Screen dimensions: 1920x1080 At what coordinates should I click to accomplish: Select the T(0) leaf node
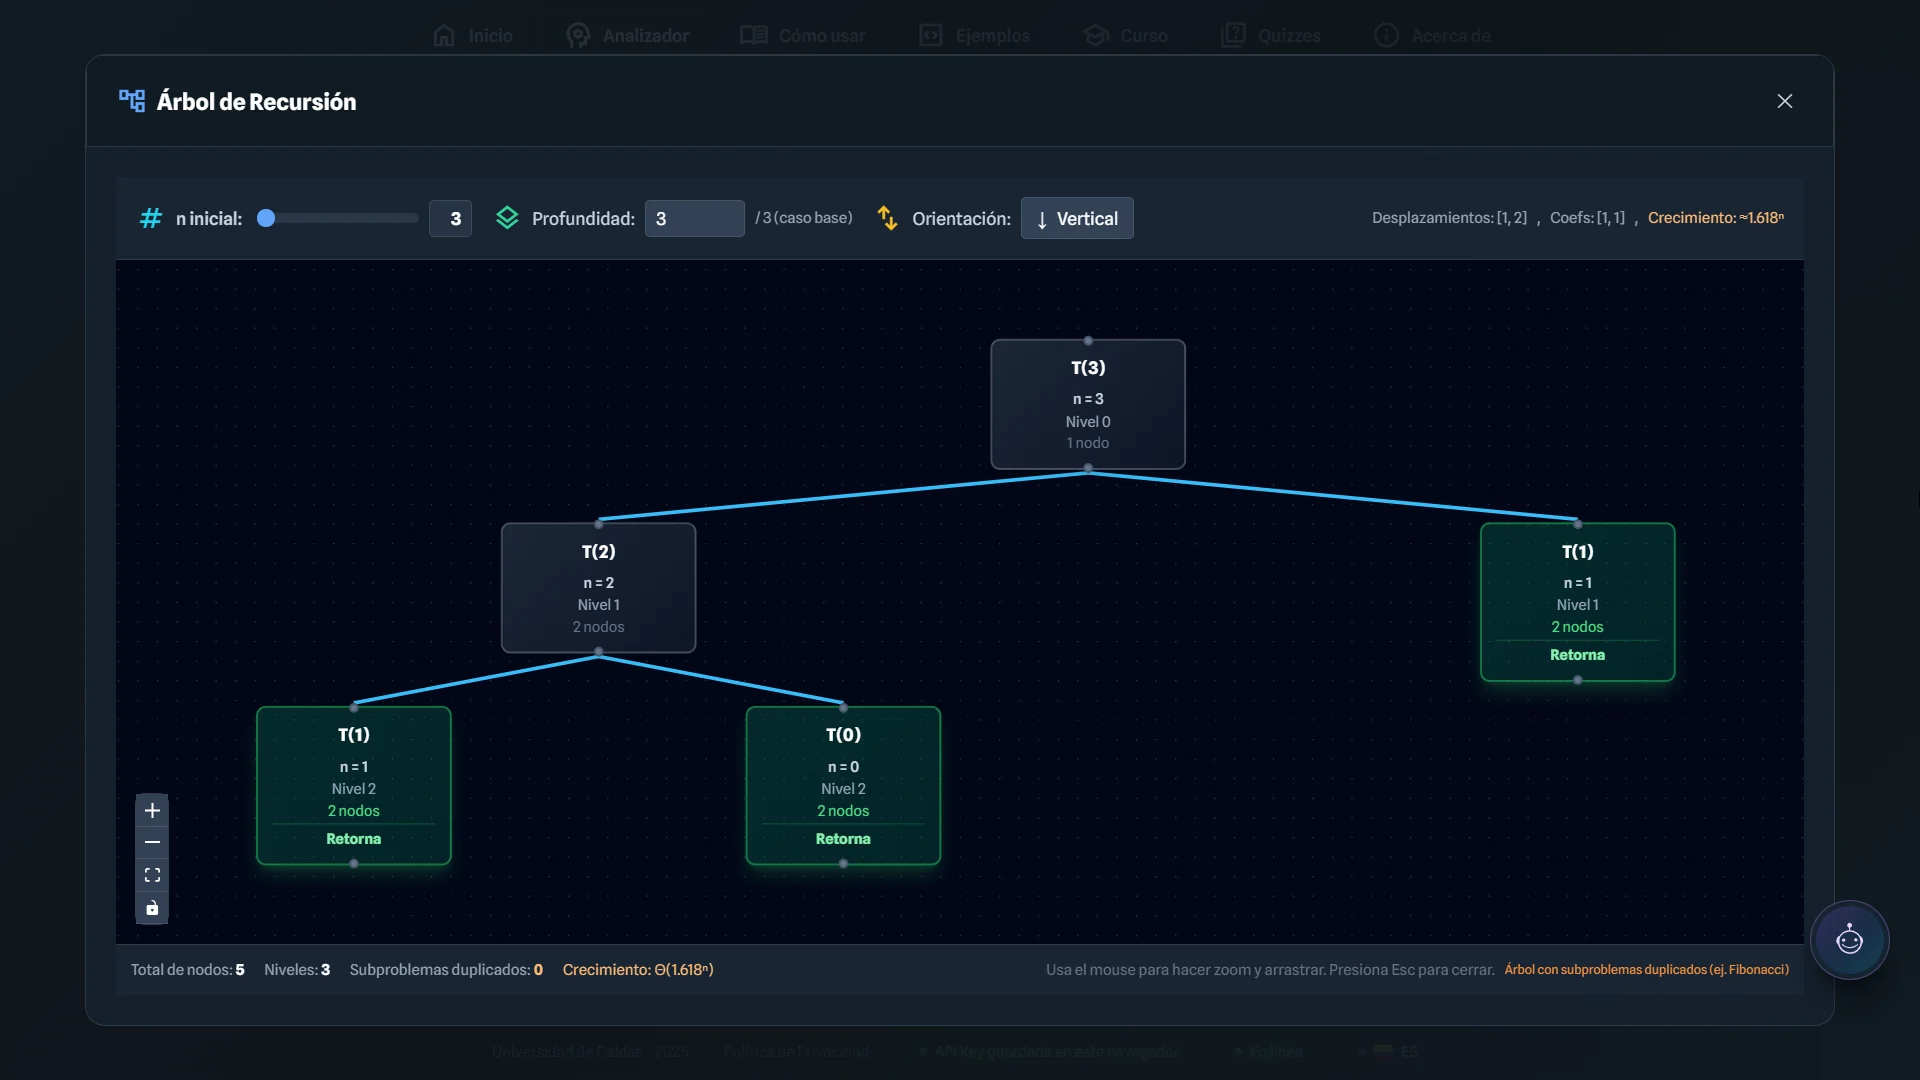(843, 786)
